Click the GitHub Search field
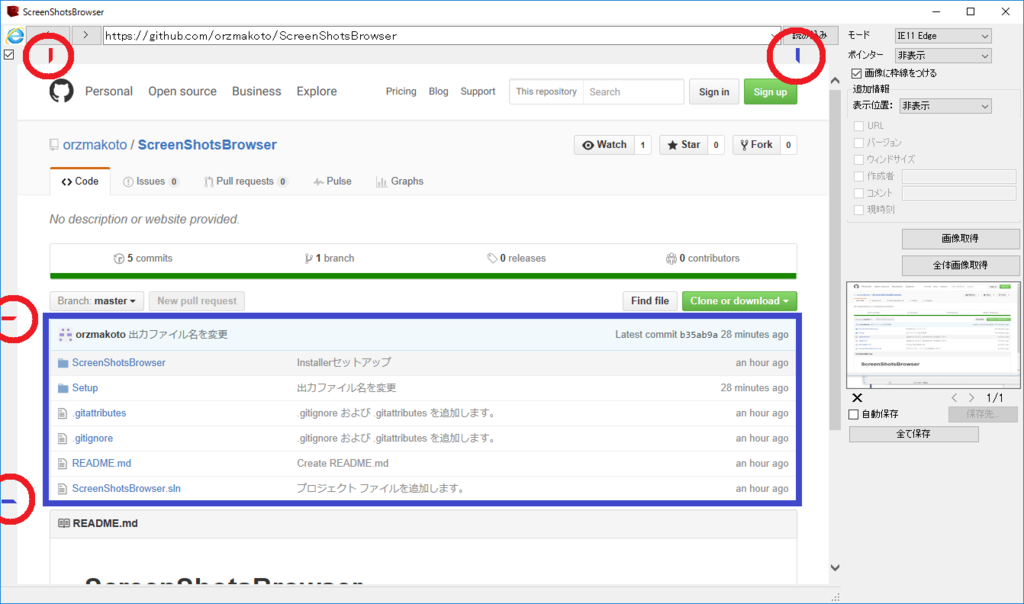Viewport: 1024px width, 604px height. (x=633, y=92)
